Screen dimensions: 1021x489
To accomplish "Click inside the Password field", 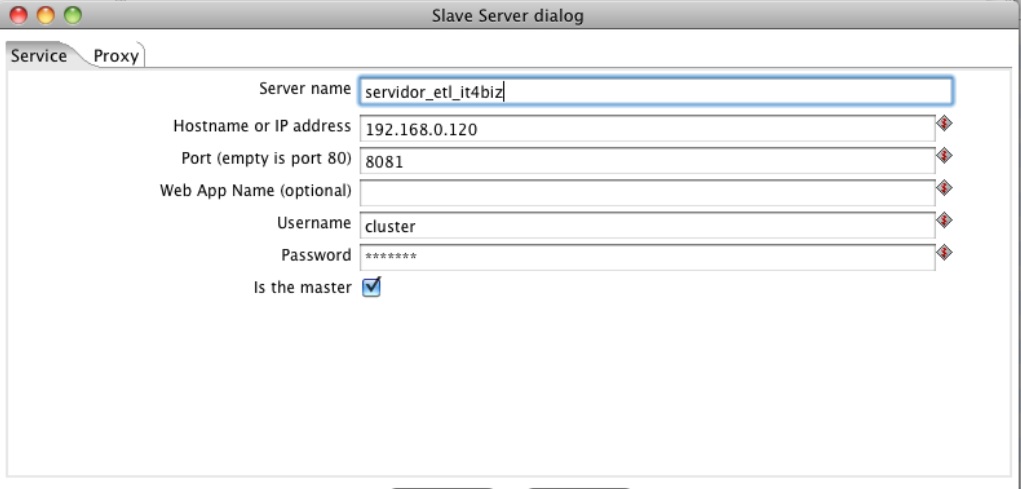I will [x=647, y=258].
